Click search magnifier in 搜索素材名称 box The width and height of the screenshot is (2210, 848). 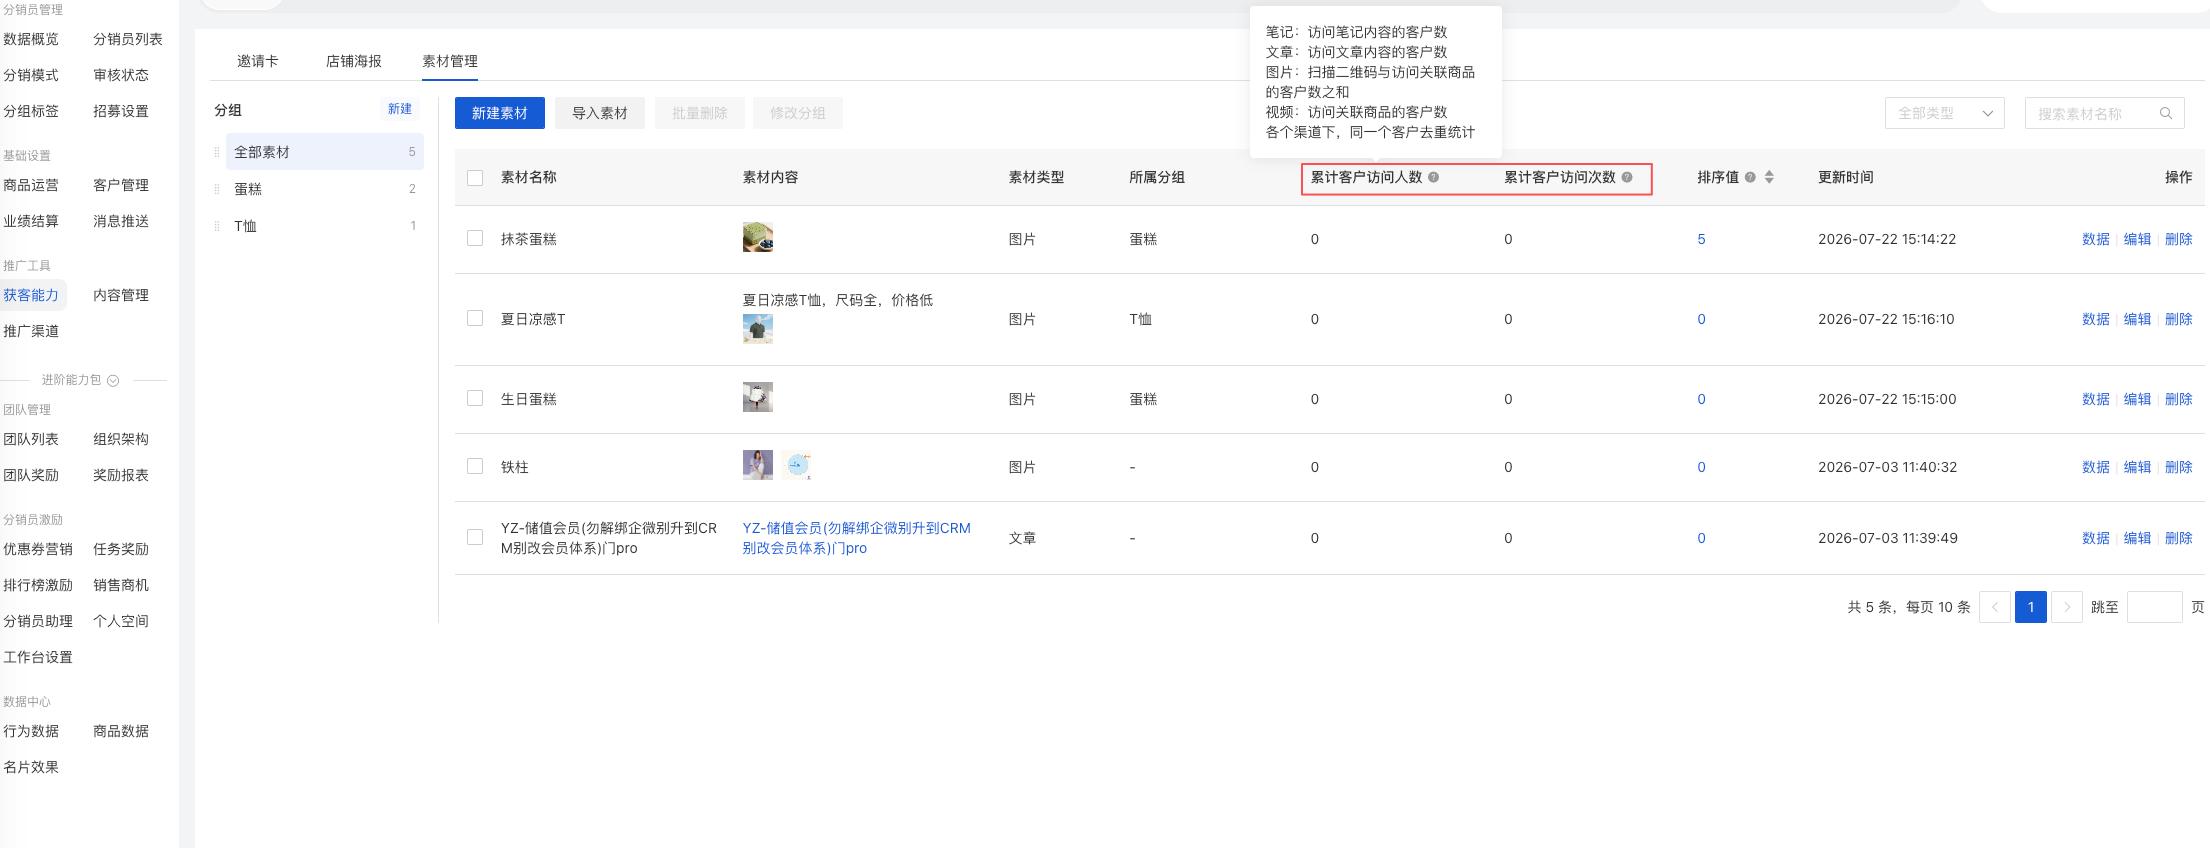2166,113
